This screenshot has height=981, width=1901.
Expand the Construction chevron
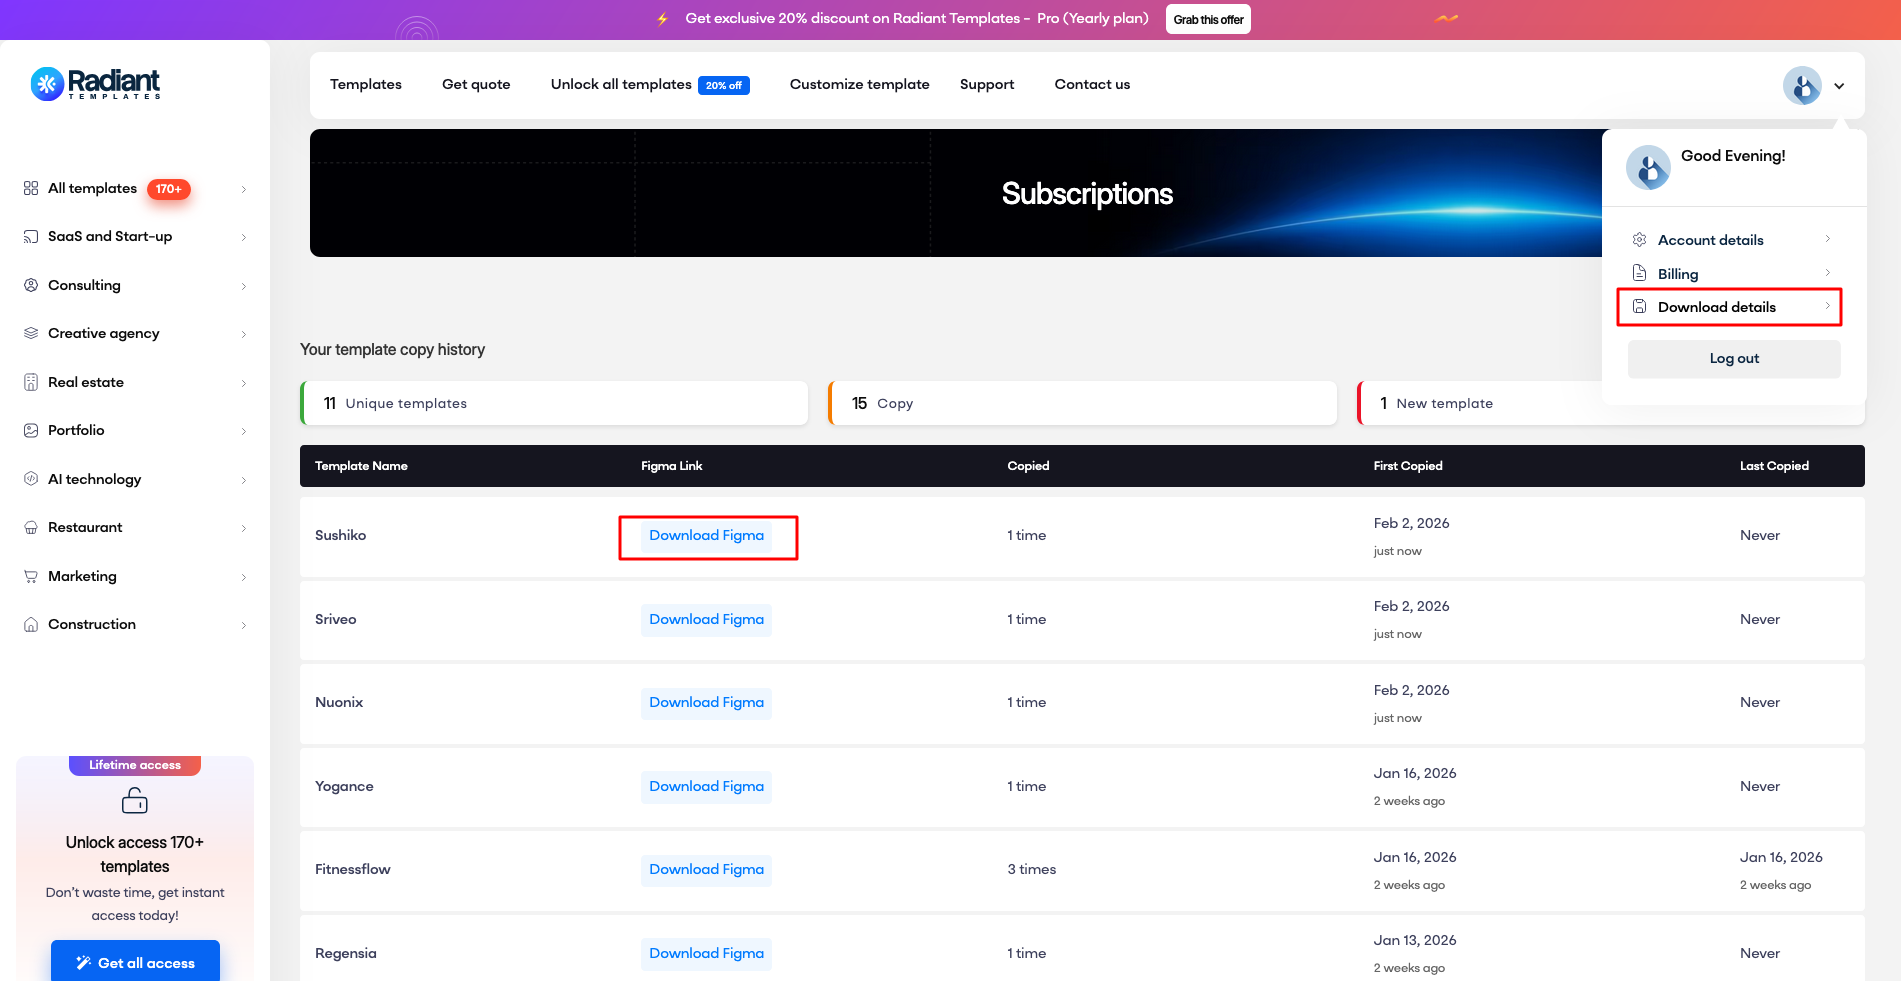click(243, 625)
